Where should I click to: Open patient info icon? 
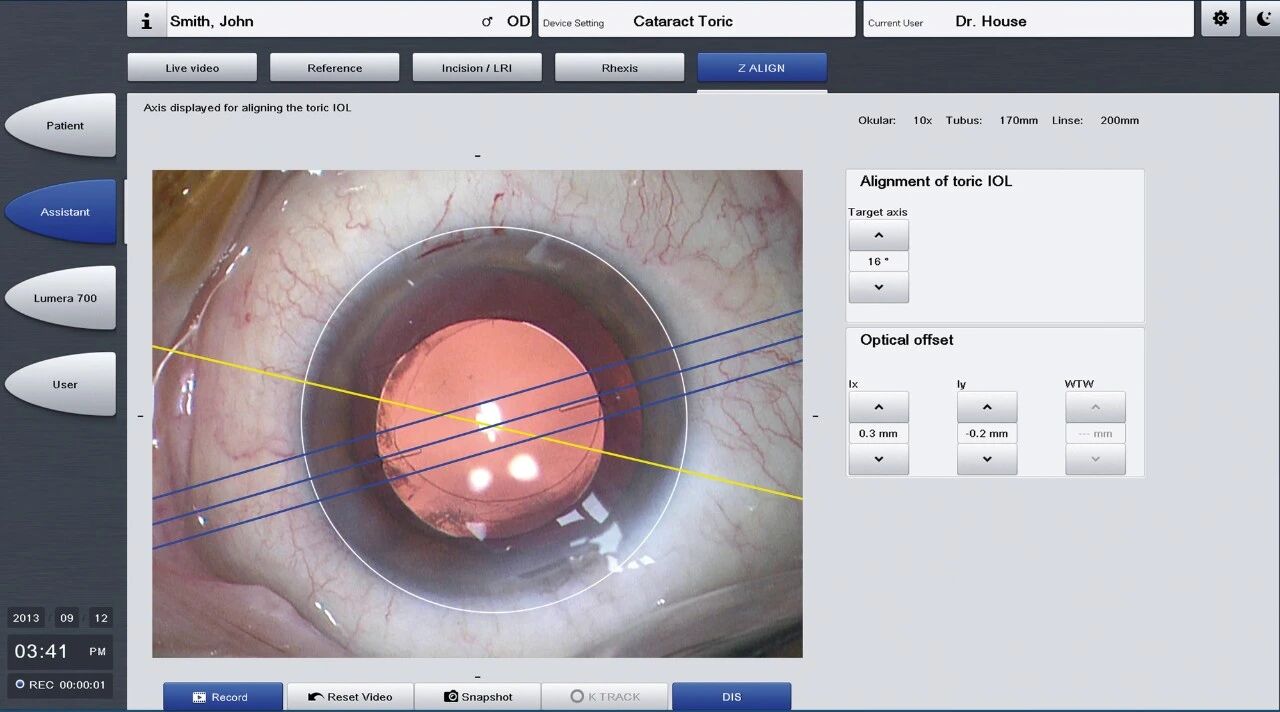coord(147,21)
